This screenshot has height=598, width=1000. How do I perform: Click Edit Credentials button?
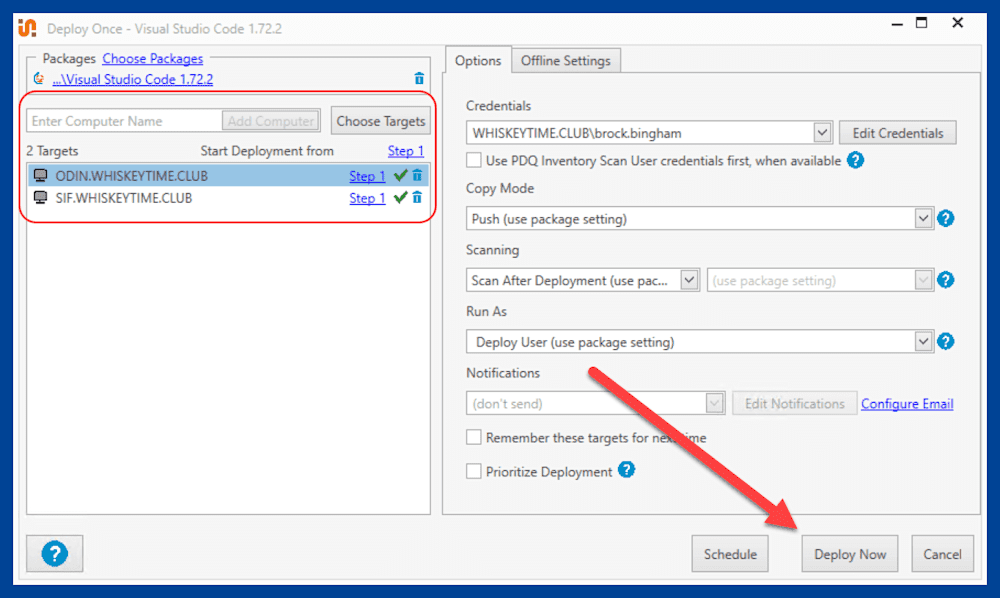click(x=897, y=133)
